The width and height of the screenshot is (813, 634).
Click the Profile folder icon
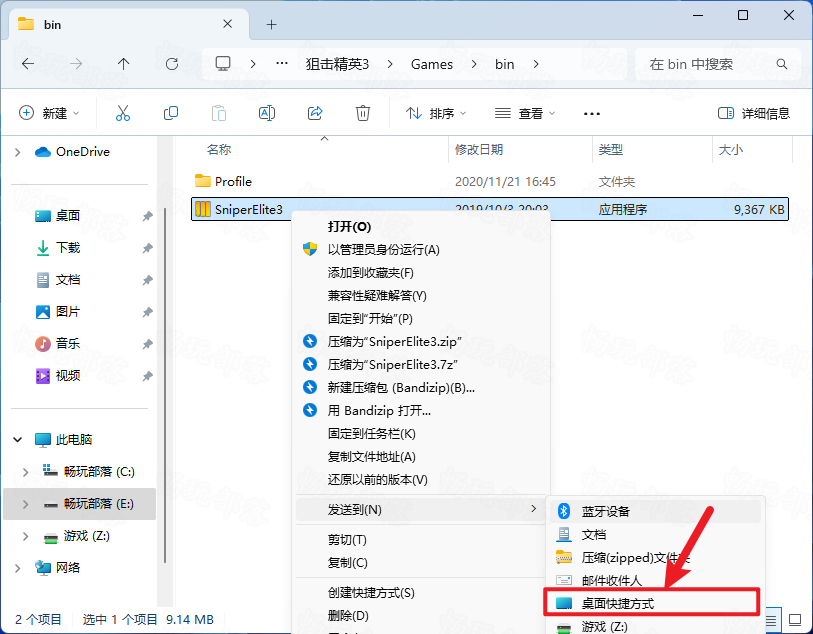(x=202, y=181)
